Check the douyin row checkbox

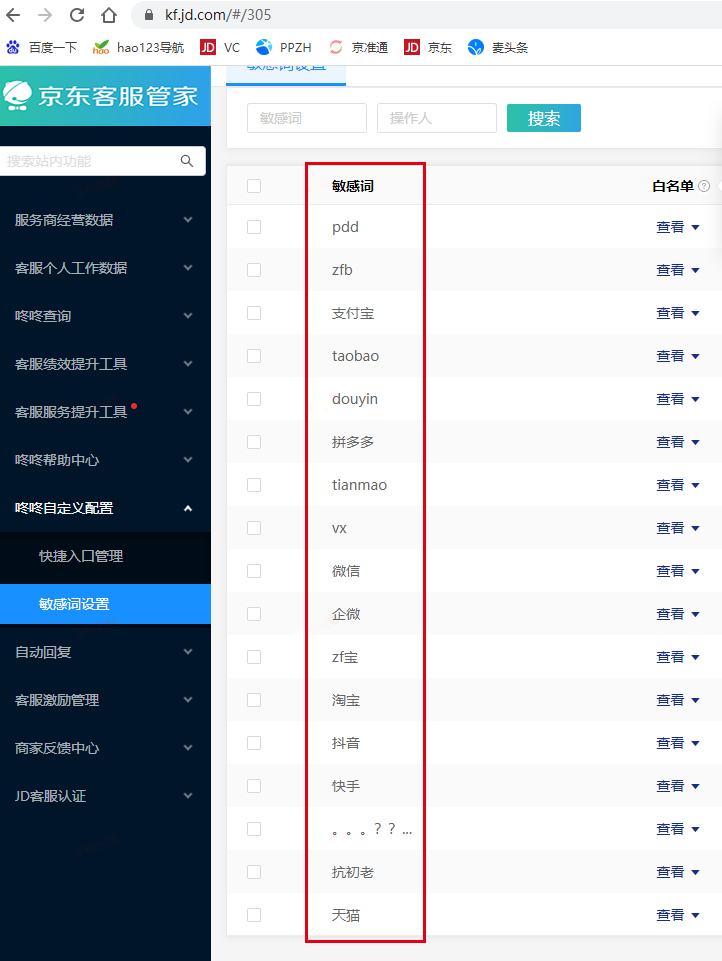pos(254,398)
